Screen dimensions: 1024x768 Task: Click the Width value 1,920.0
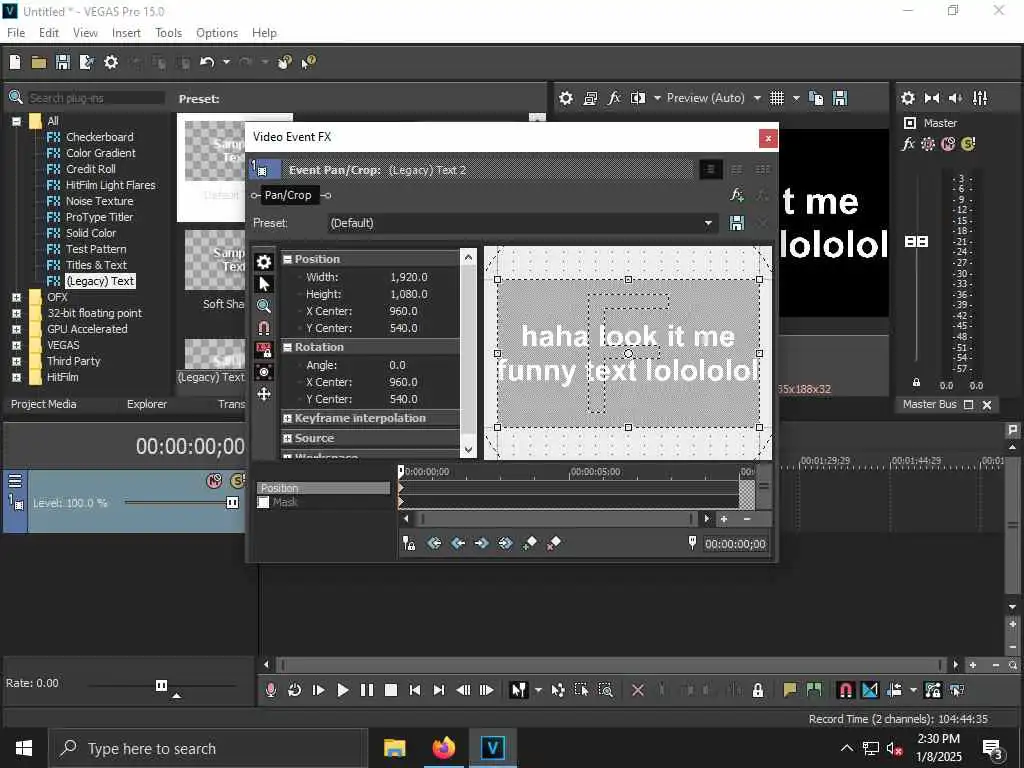tap(409, 278)
